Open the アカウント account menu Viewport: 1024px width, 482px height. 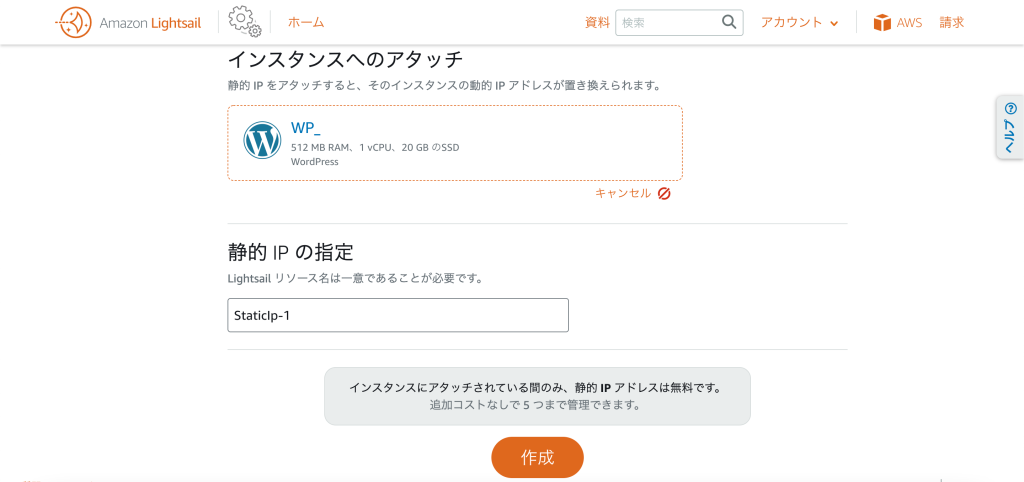pos(799,22)
